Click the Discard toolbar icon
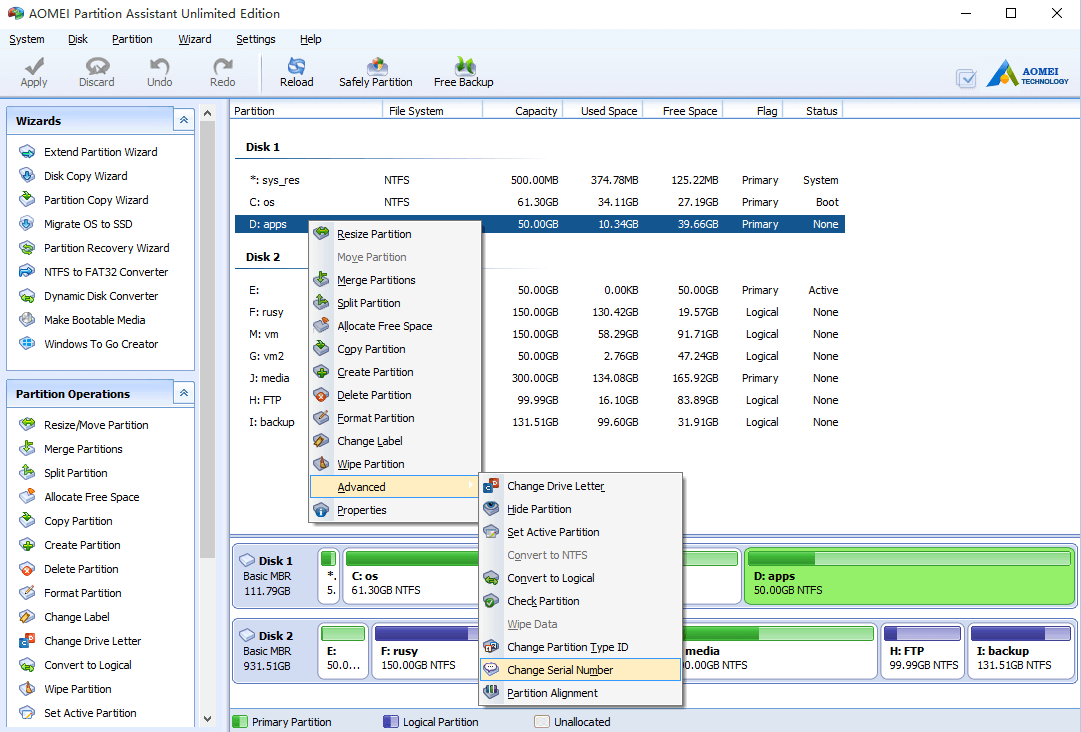1081x732 pixels. pyautogui.click(x=97, y=66)
